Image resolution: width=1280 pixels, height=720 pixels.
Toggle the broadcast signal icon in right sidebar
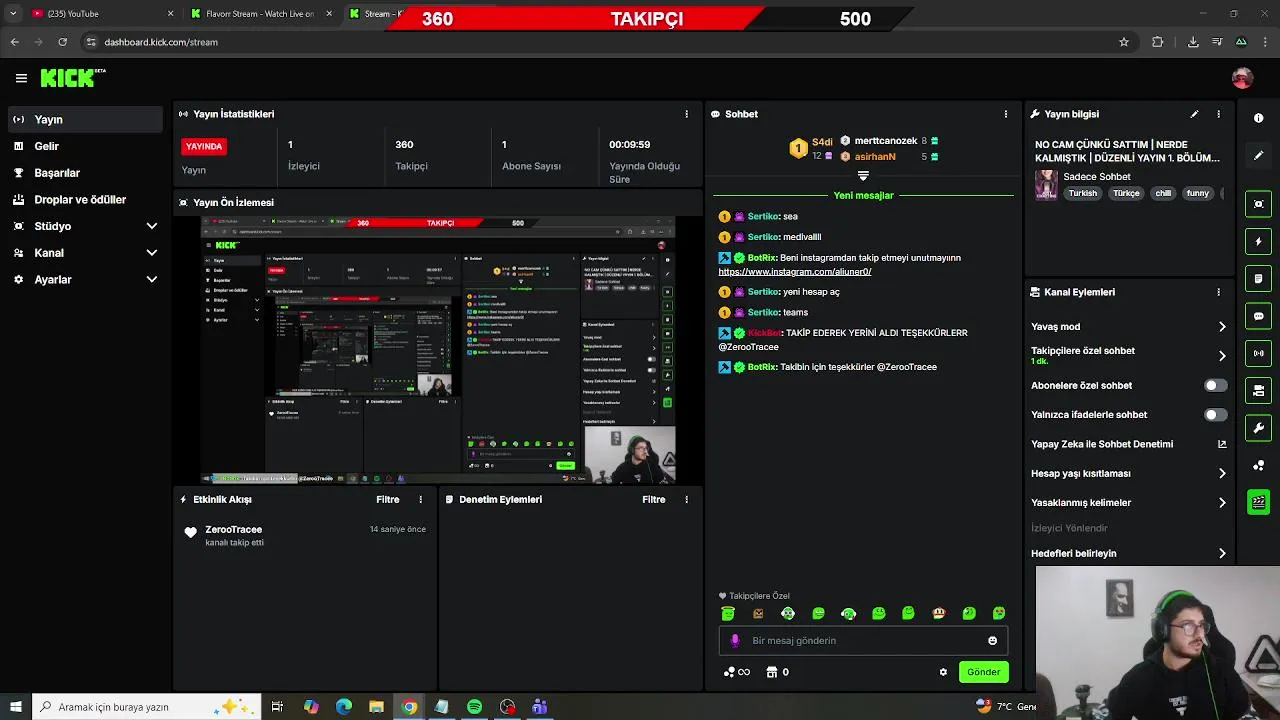tap(1258, 353)
